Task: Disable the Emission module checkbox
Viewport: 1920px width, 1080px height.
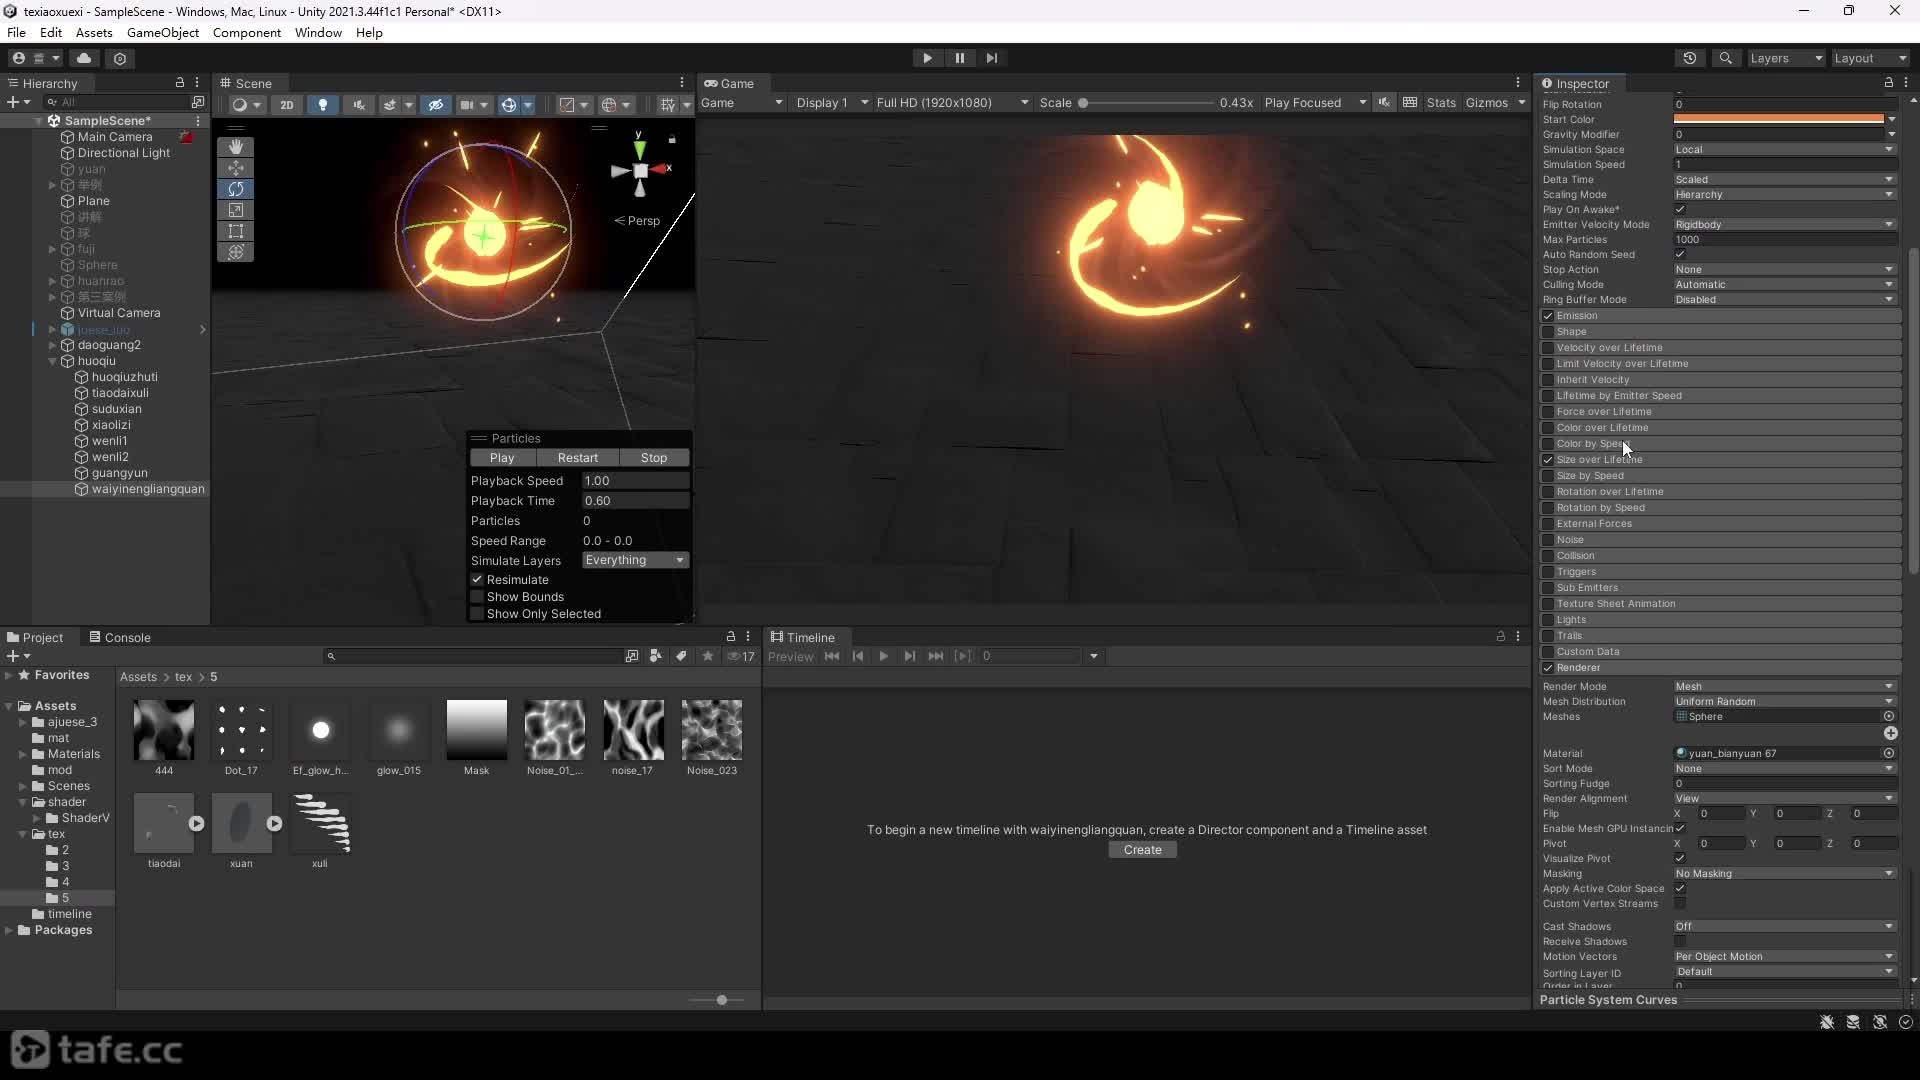Action: [1548, 316]
